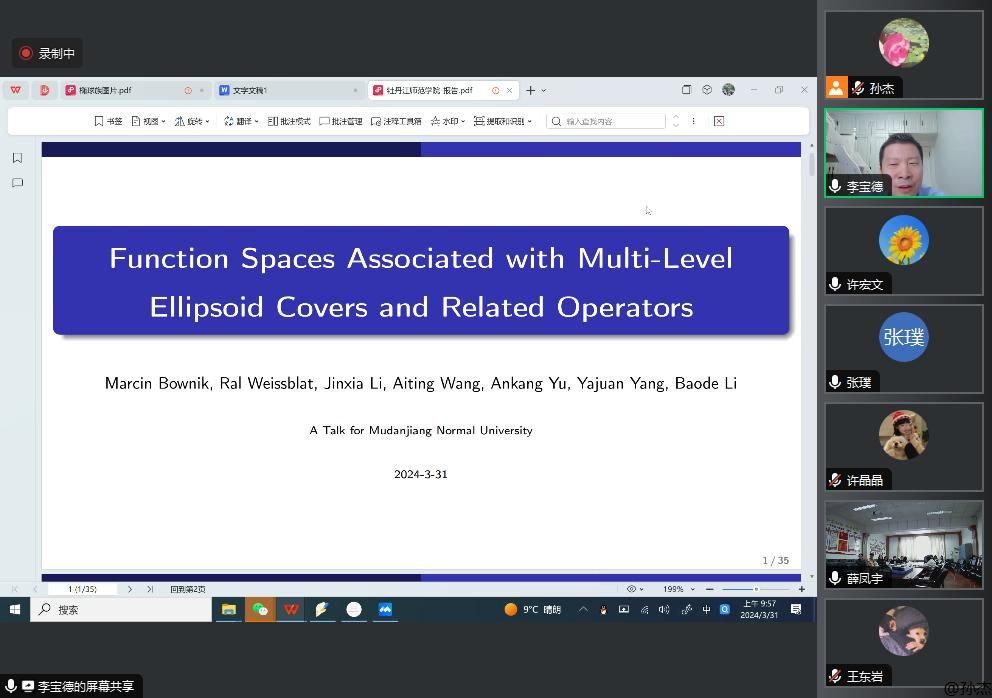Expand the 旋转 rotate dropdown
992x698 pixels.
click(x=192, y=121)
